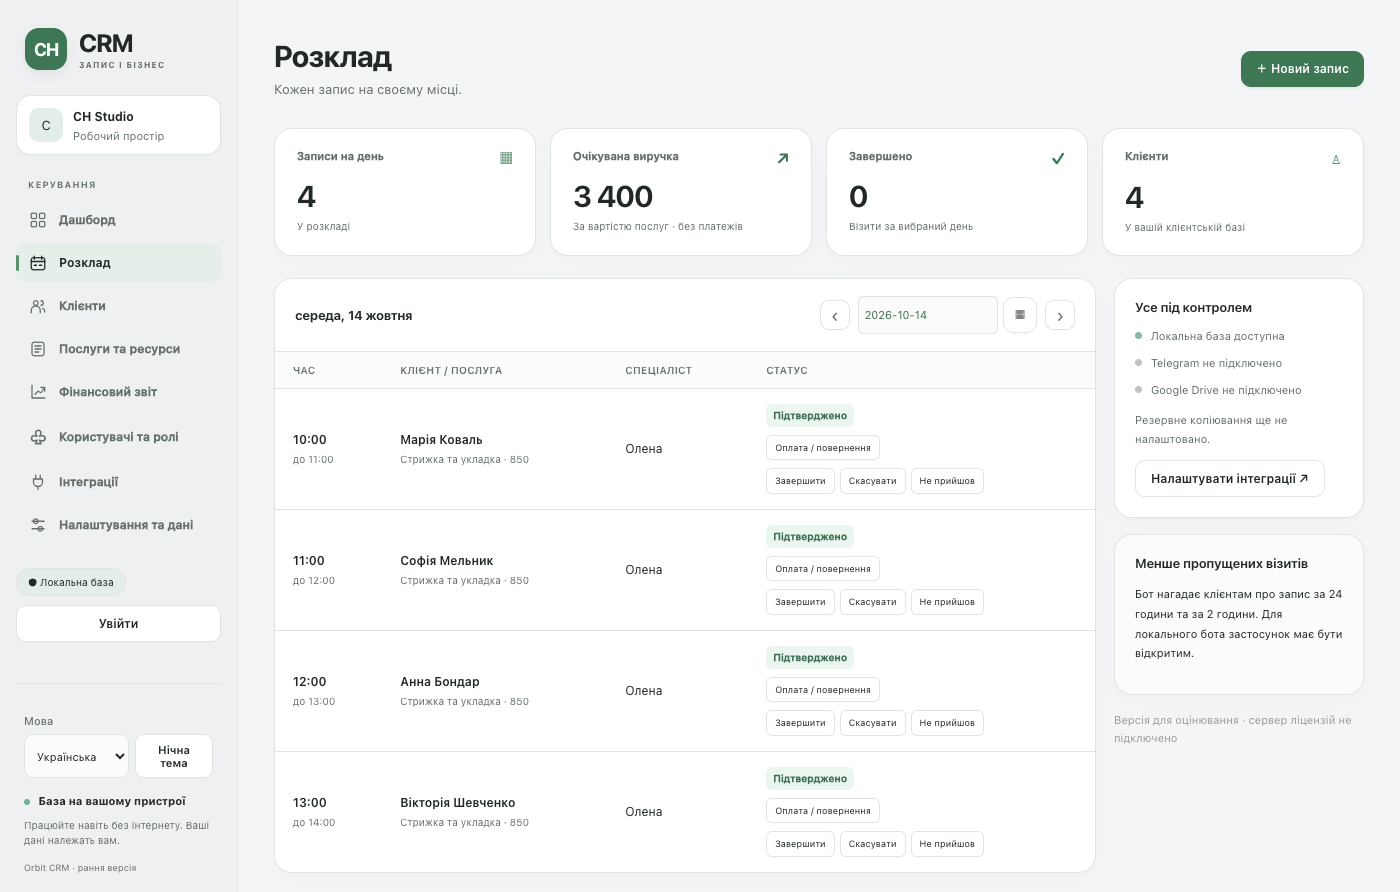Open Послуги та ресурси in the sidebar
The image size is (1400, 892).
point(119,349)
